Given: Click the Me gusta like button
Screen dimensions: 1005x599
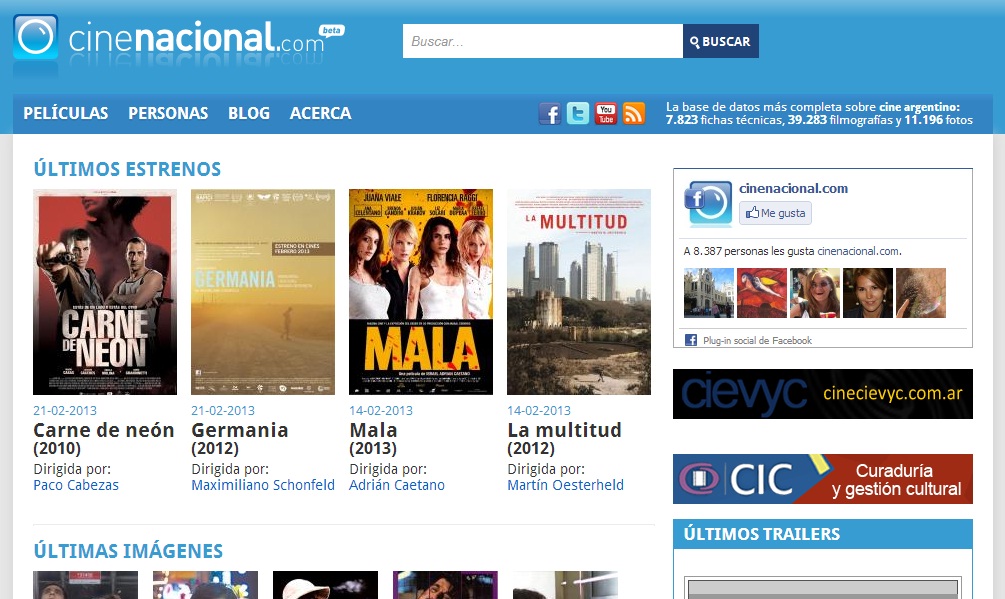Looking at the screenshot, I should point(775,213).
